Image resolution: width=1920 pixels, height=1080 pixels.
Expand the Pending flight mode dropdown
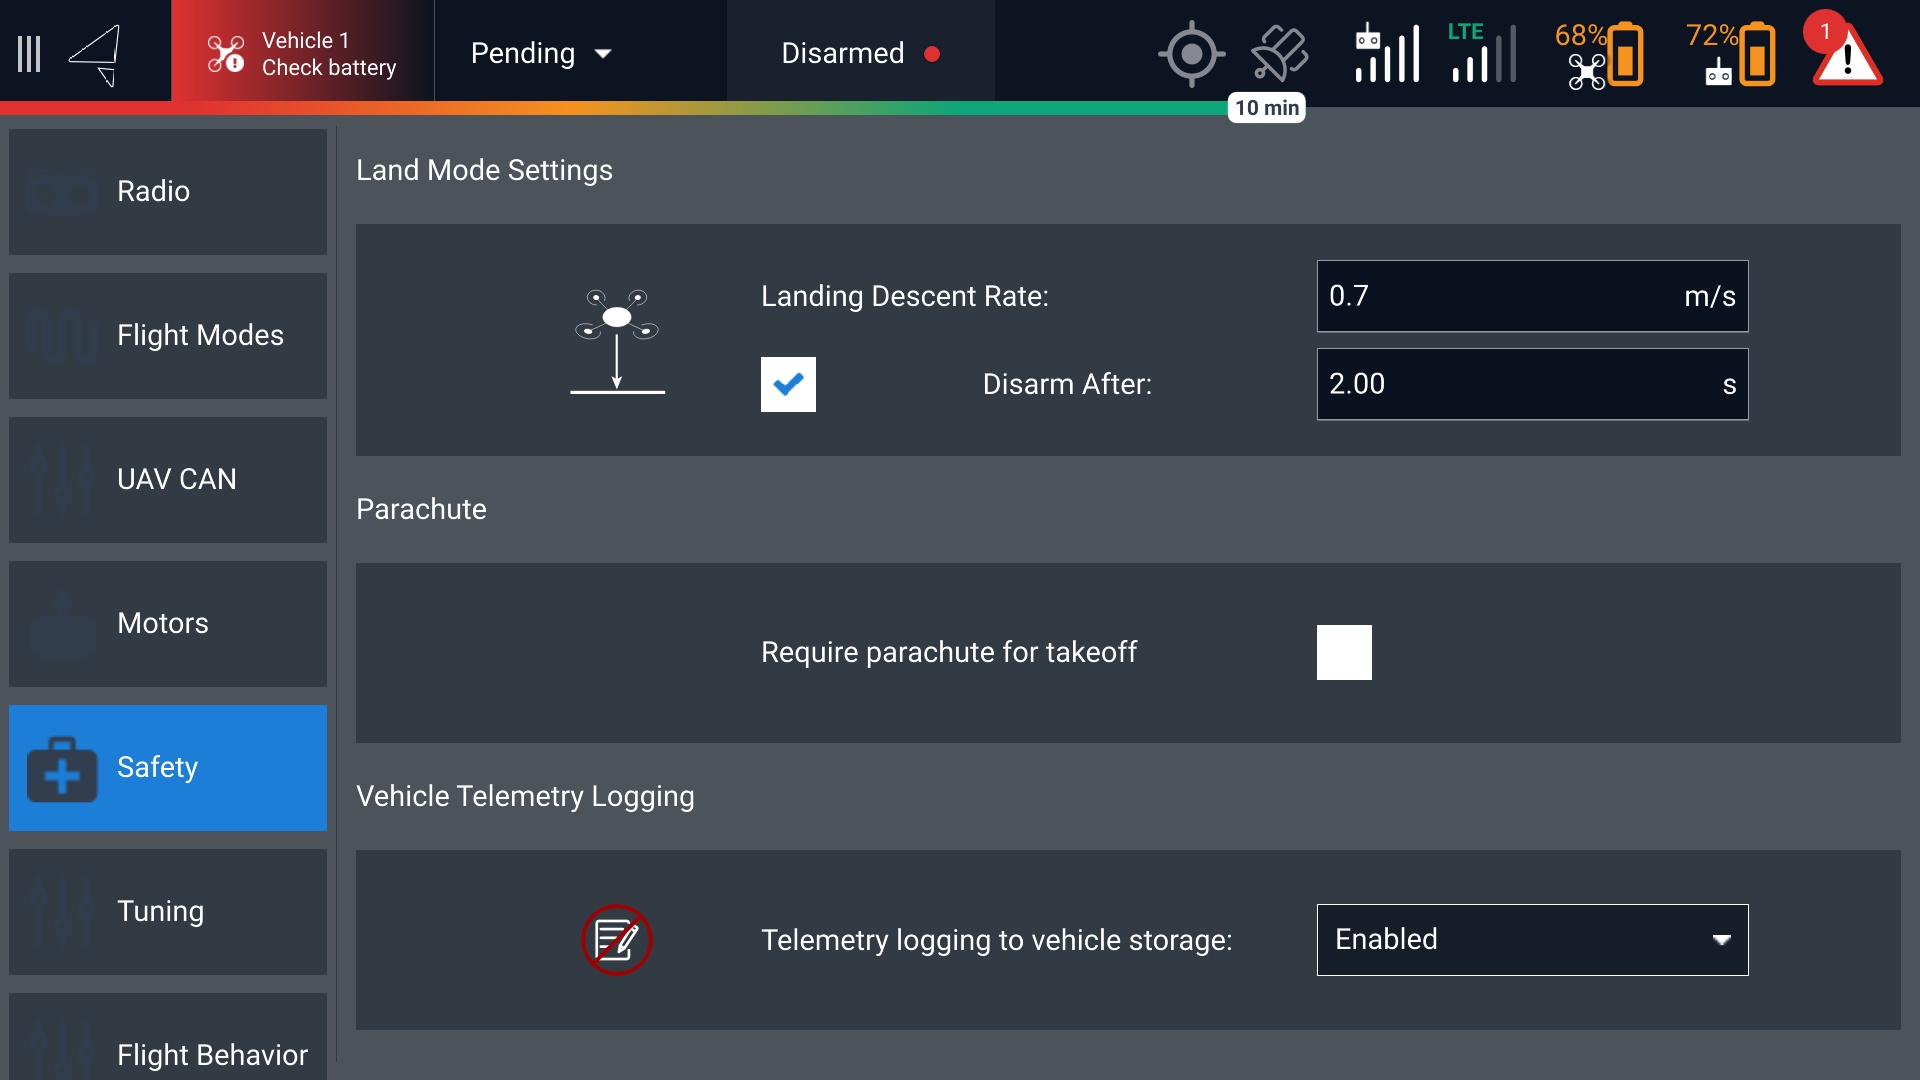[x=541, y=54]
